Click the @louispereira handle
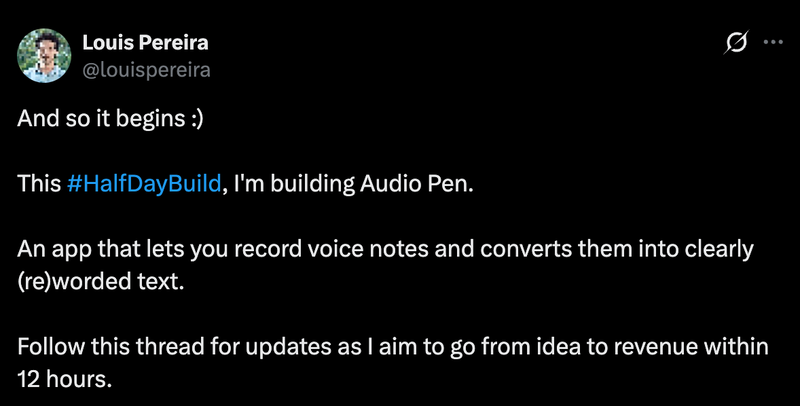800x406 pixels. 146,68
